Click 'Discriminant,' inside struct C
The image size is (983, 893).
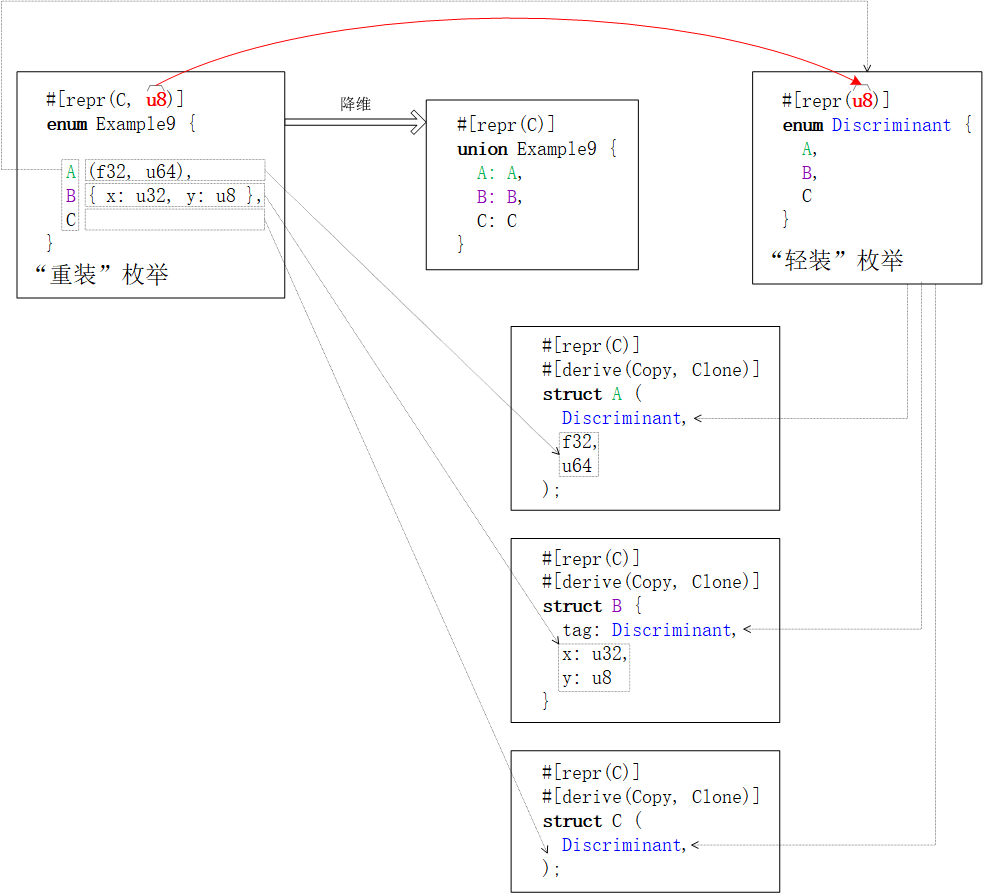(624, 845)
